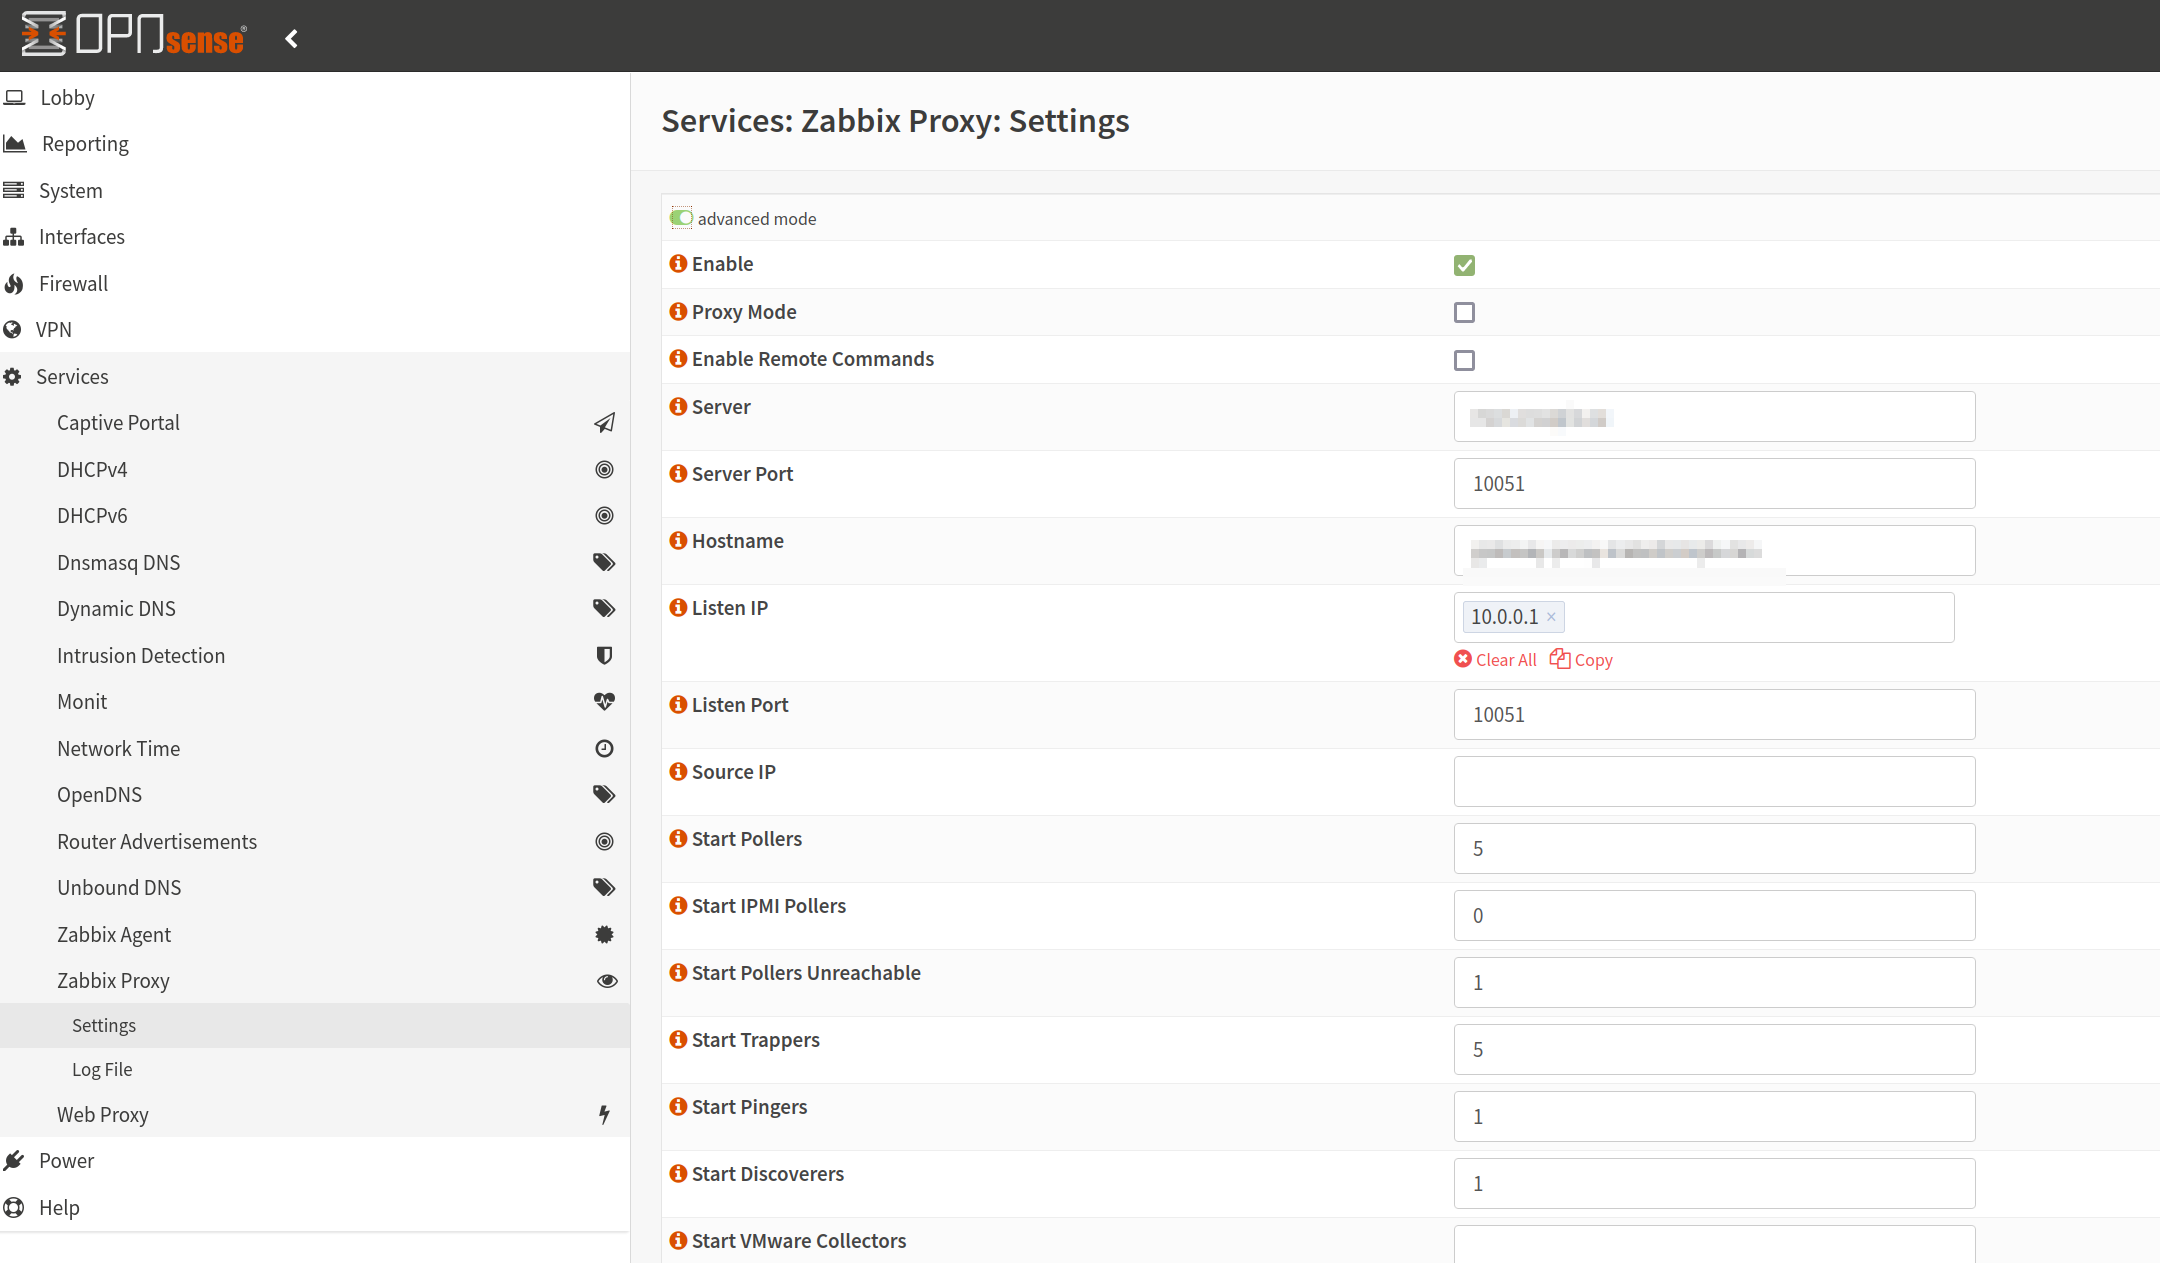Expand the Firewall menu section
The height and width of the screenshot is (1263, 2160).
click(x=73, y=284)
